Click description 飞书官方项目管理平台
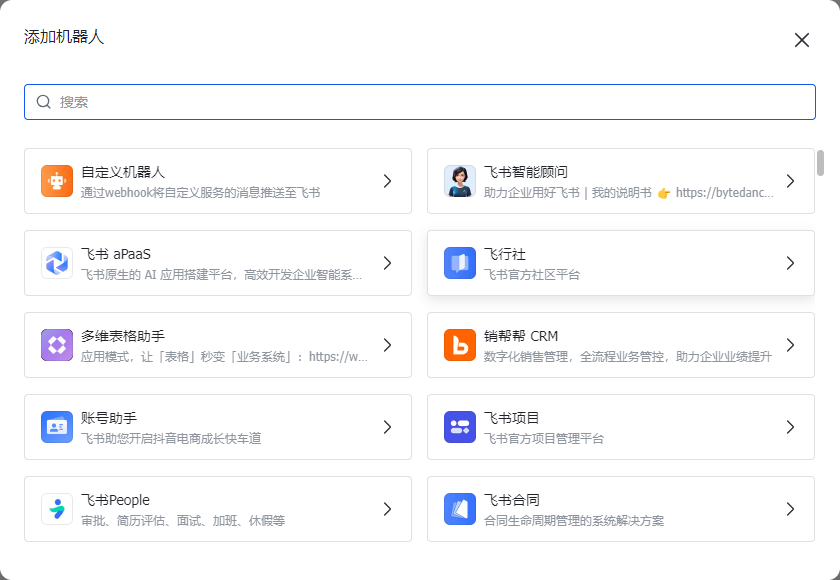This screenshot has width=840, height=580. tap(544, 439)
